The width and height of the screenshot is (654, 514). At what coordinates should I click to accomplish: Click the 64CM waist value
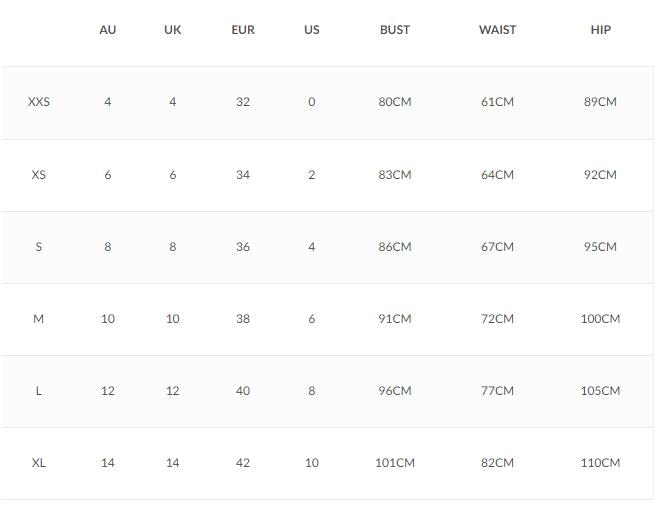pyautogui.click(x=498, y=174)
